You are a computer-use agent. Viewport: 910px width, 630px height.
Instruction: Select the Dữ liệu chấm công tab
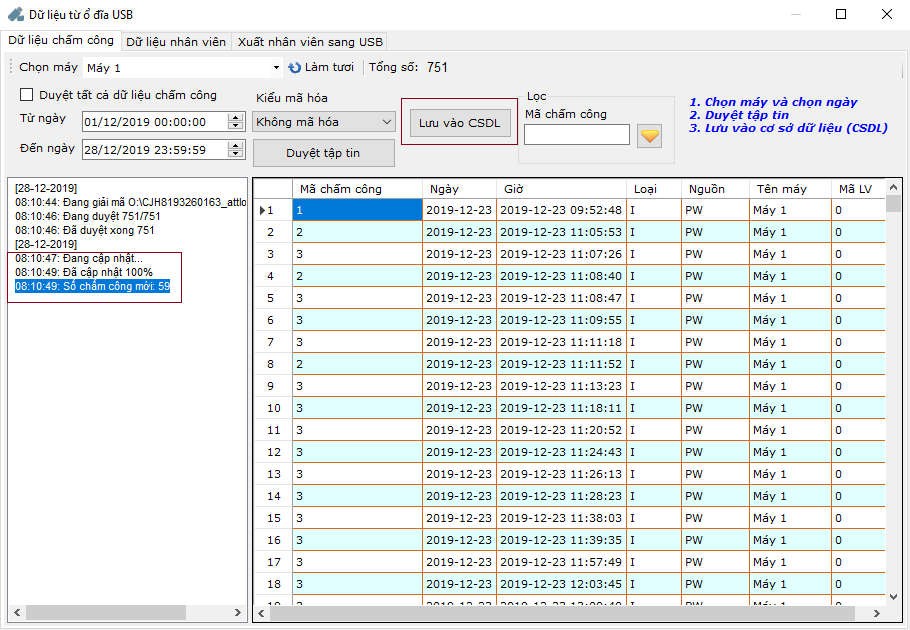click(61, 41)
